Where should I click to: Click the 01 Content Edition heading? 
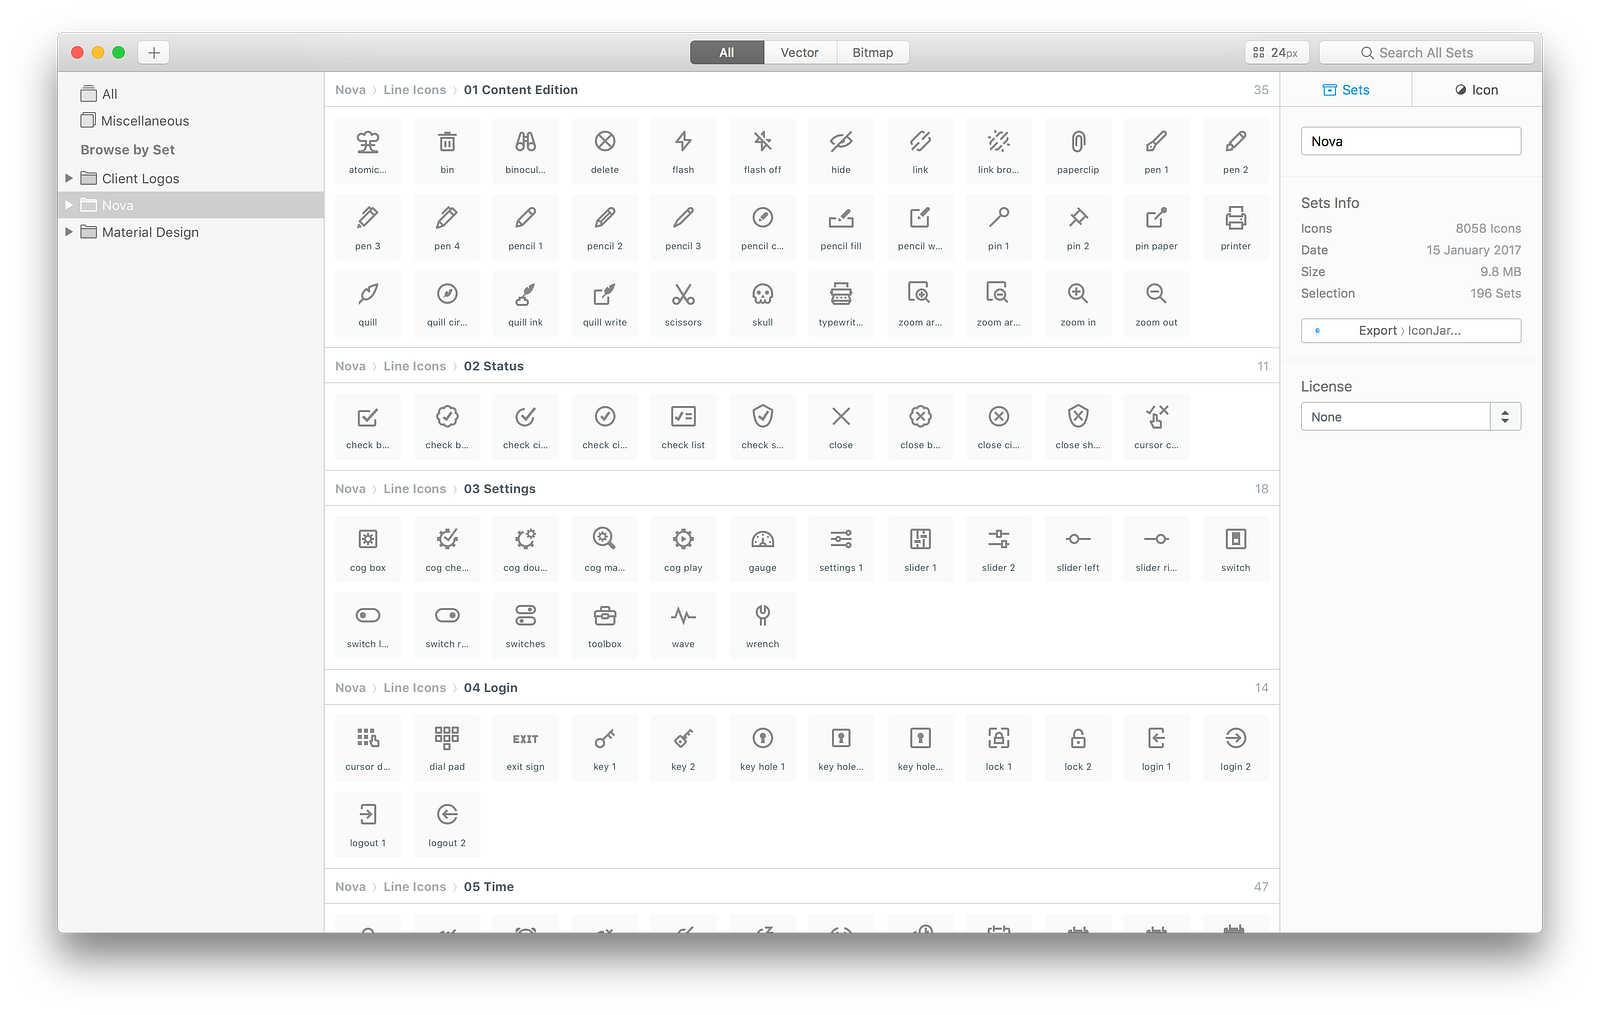point(521,90)
